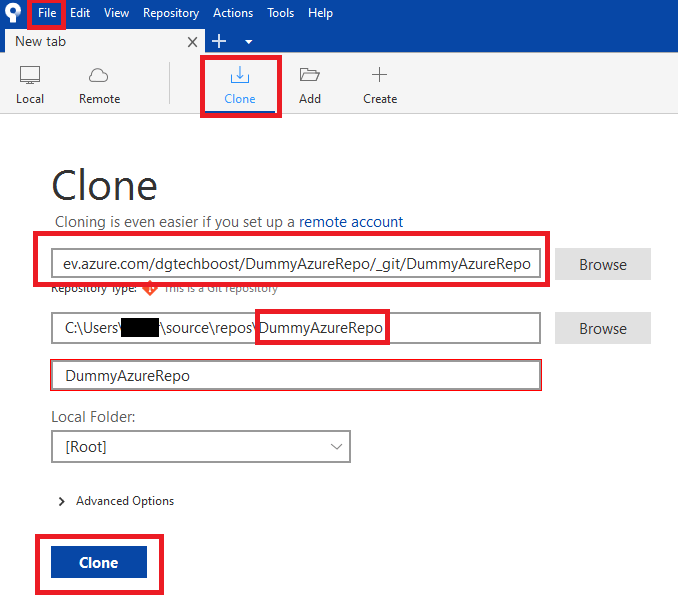
Task: Click the repository URL input field
Action: click(x=296, y=264)
